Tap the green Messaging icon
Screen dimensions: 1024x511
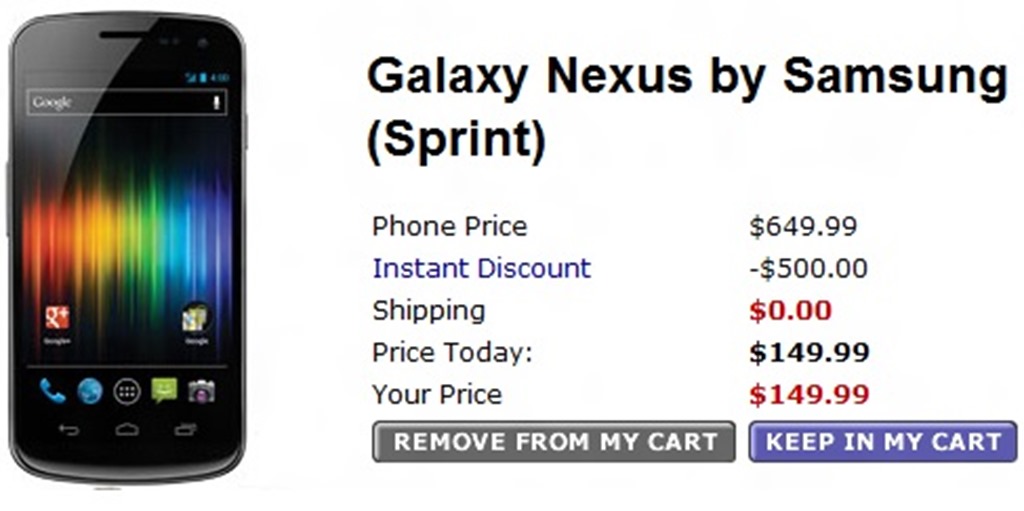click(164, 391)
